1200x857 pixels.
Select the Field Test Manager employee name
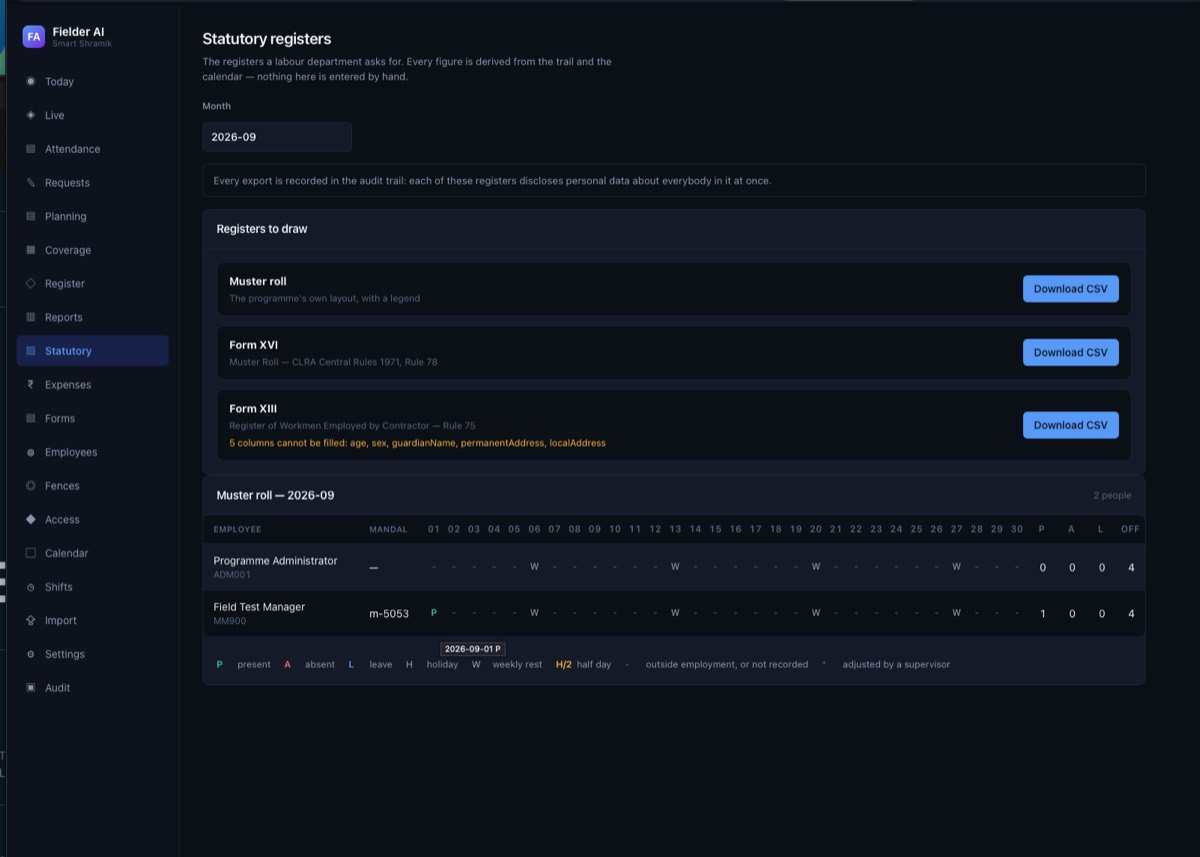click(259, 607)
